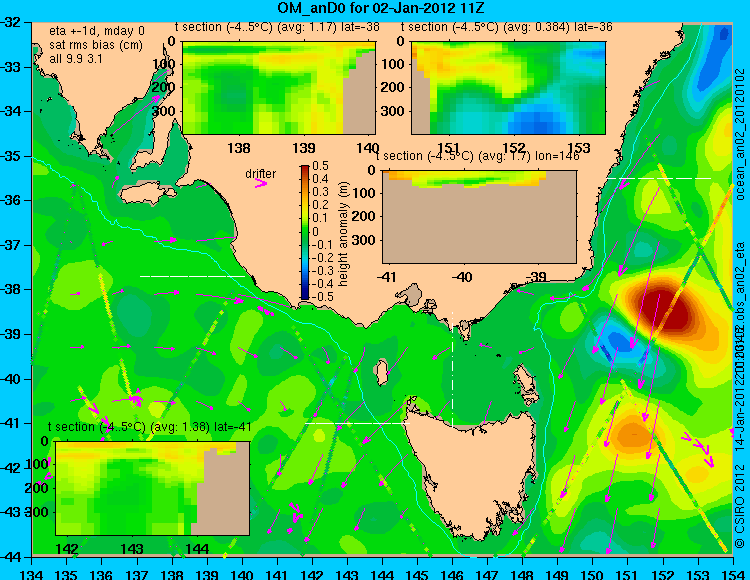Click the lat=-36 temperature section plot
The image size is (750, 580).
pyautogui.click(x=508, y=88)
